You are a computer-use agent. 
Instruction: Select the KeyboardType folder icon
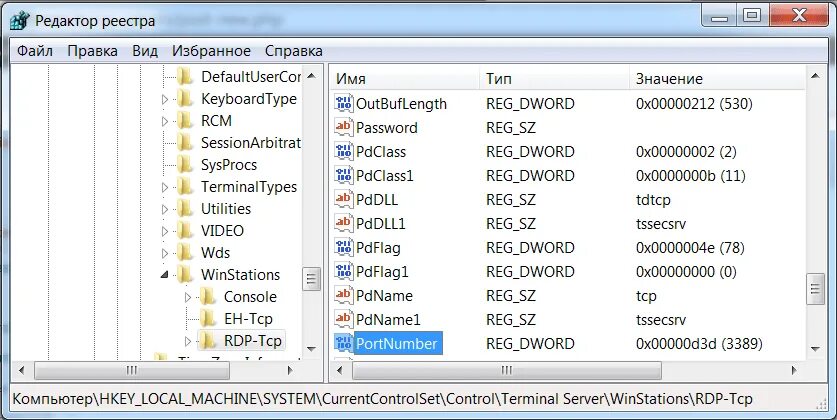(x=185, y=99)
